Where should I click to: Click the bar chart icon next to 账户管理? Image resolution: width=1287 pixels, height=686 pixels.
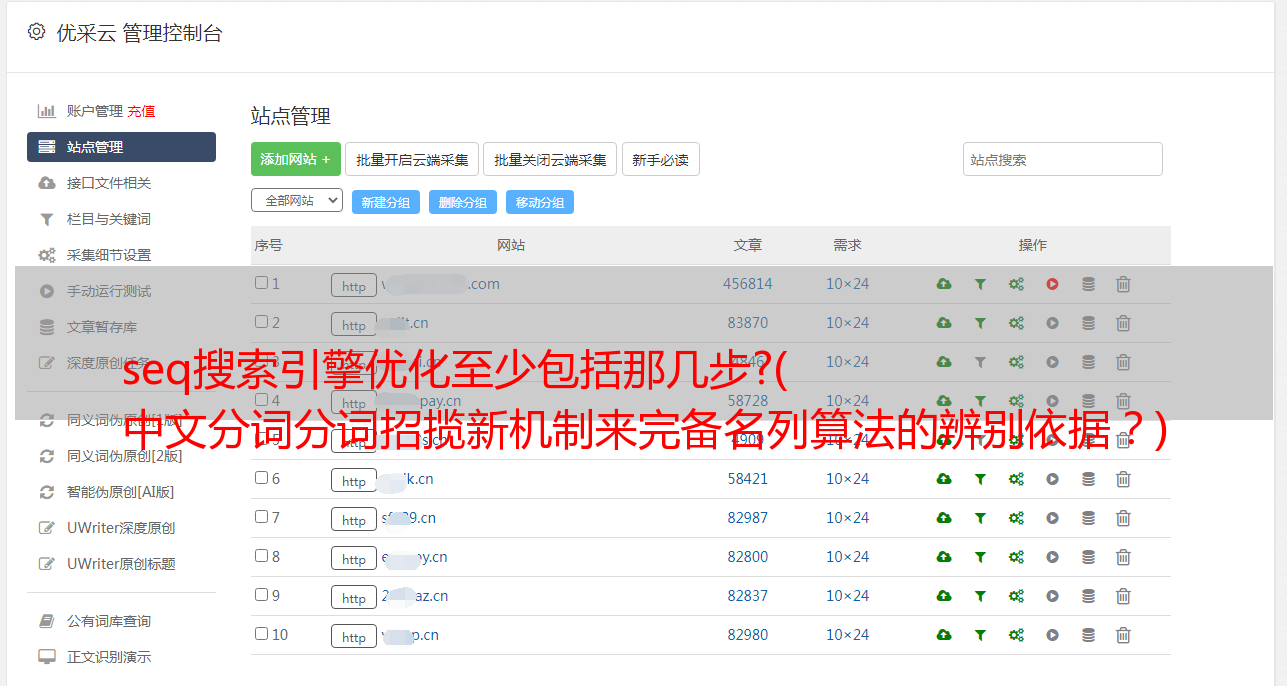[x=46, y=111]
